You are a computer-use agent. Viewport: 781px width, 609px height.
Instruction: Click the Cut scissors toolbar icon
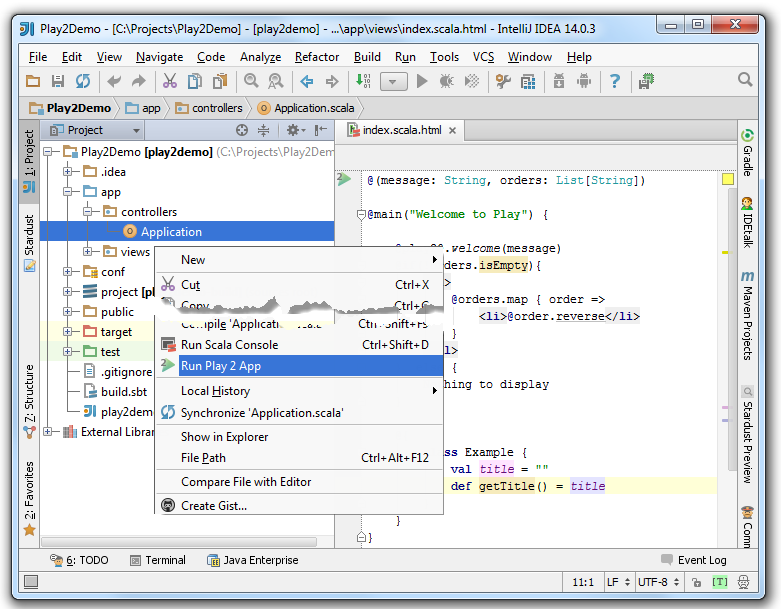[x=169, y=81]
